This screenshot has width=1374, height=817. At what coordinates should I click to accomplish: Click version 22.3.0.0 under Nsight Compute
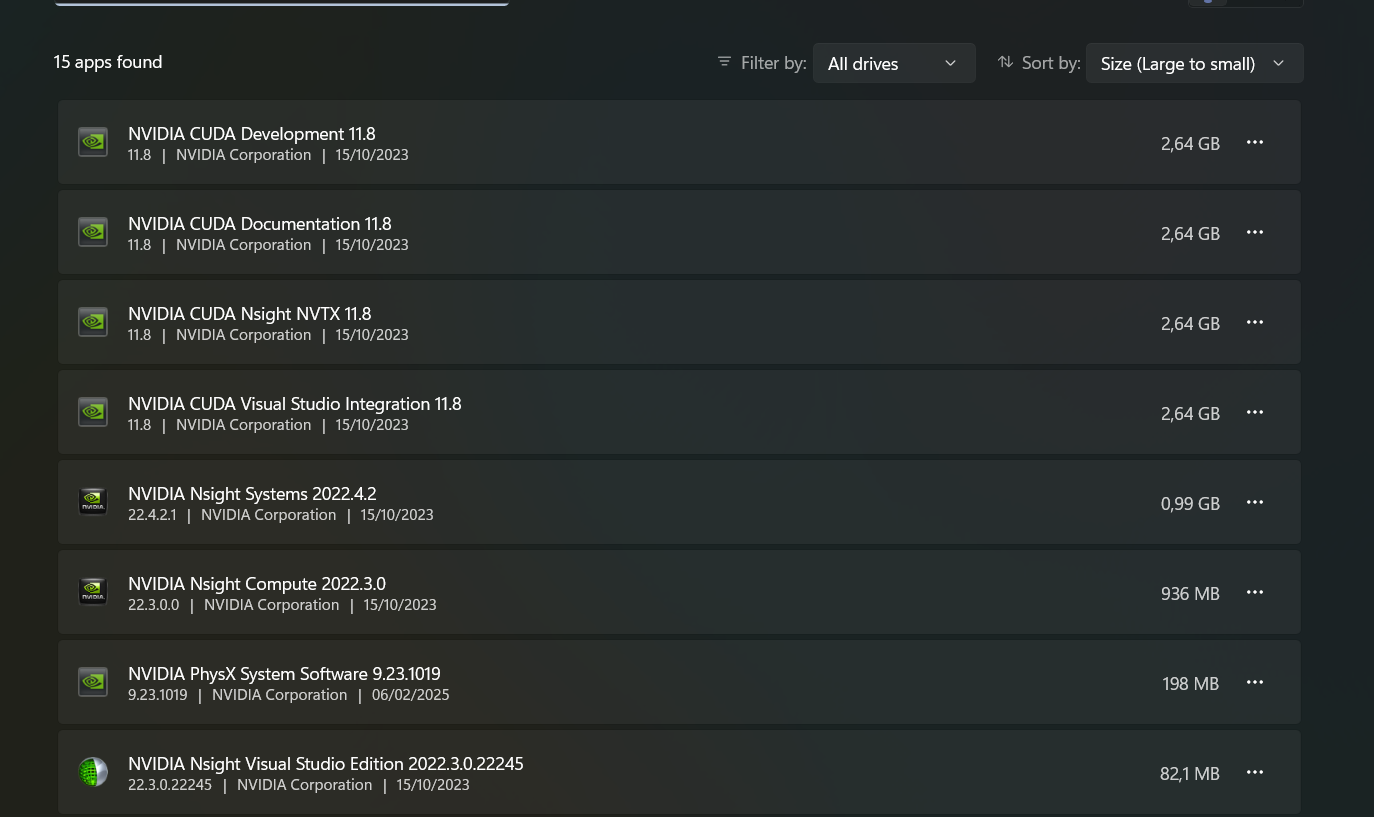[154, 605]
